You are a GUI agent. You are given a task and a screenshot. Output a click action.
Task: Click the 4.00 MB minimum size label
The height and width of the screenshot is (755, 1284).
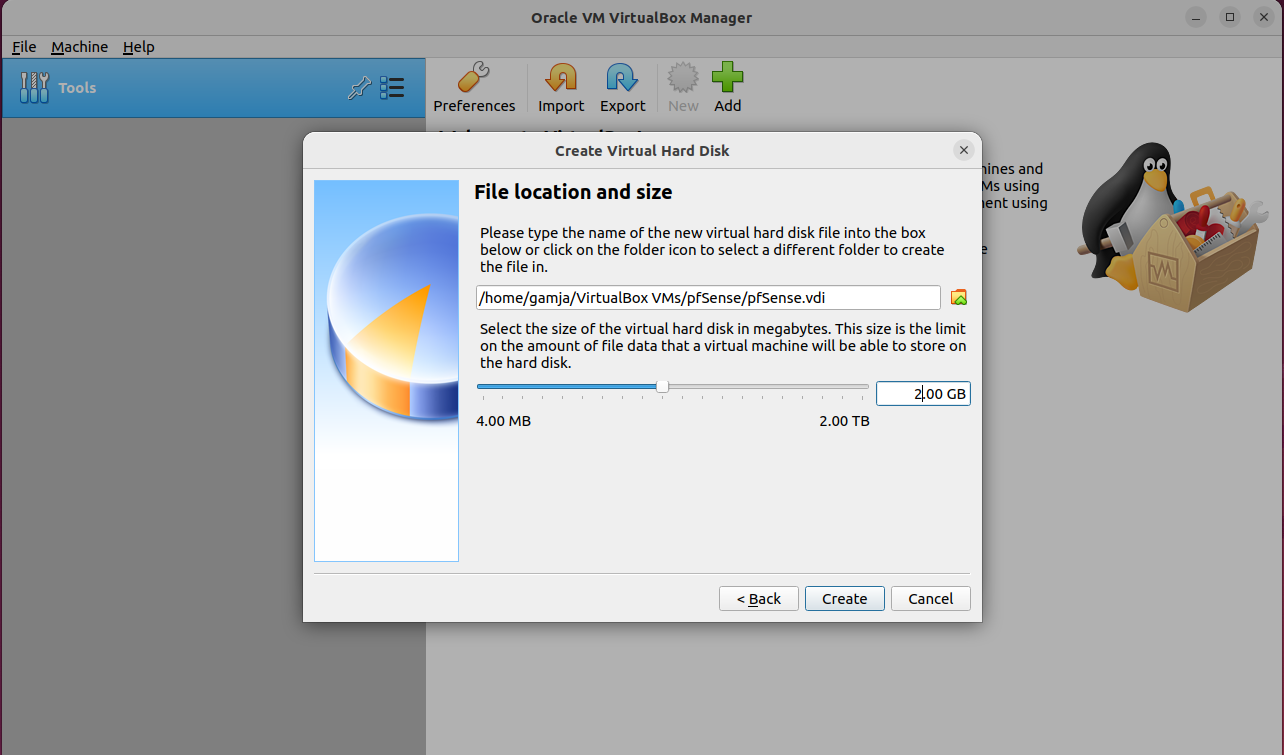[x=503, y=421]
